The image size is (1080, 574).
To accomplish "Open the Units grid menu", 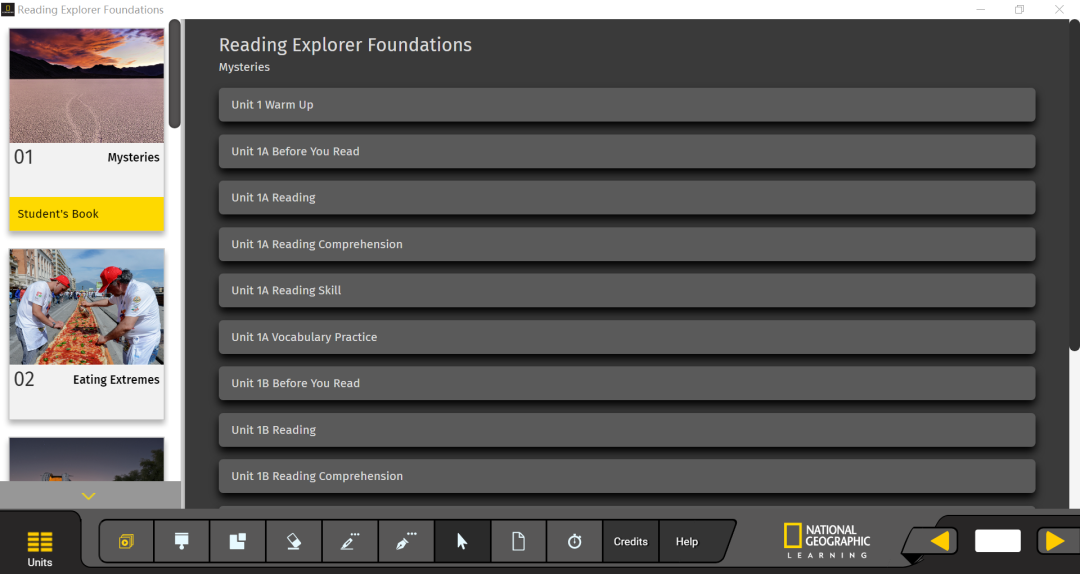I will [x=40, y=545].
